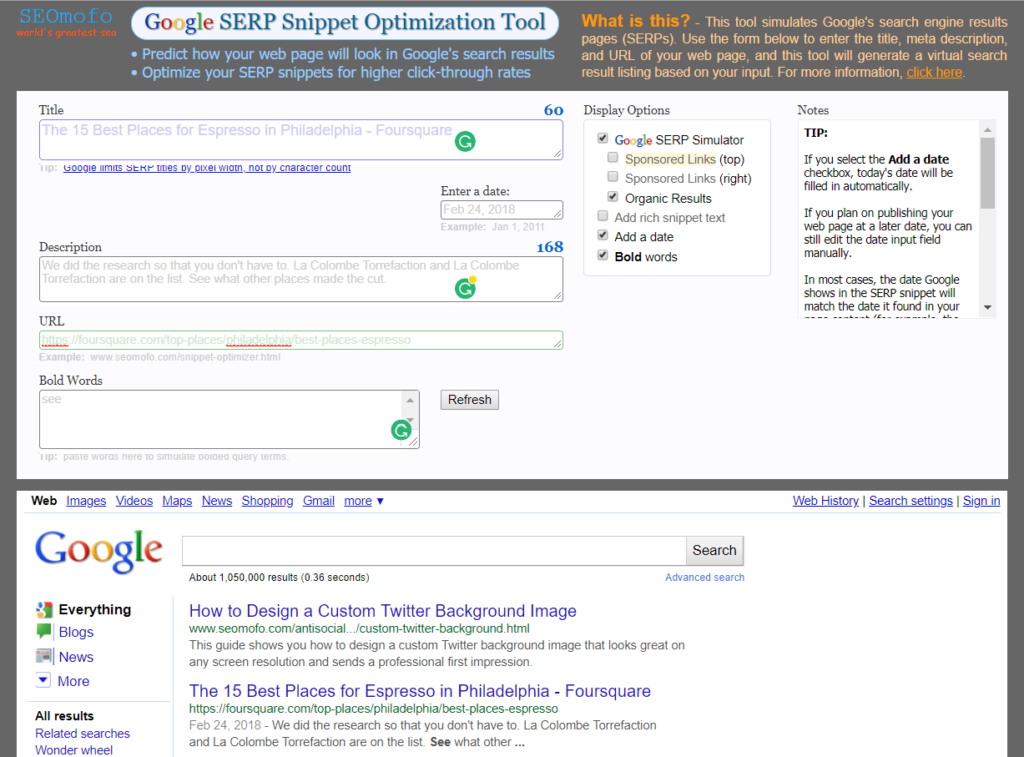Click the Blogs speech bubble icon
The width and height of the screenshot is (1024, 757).
click(44, 632)
